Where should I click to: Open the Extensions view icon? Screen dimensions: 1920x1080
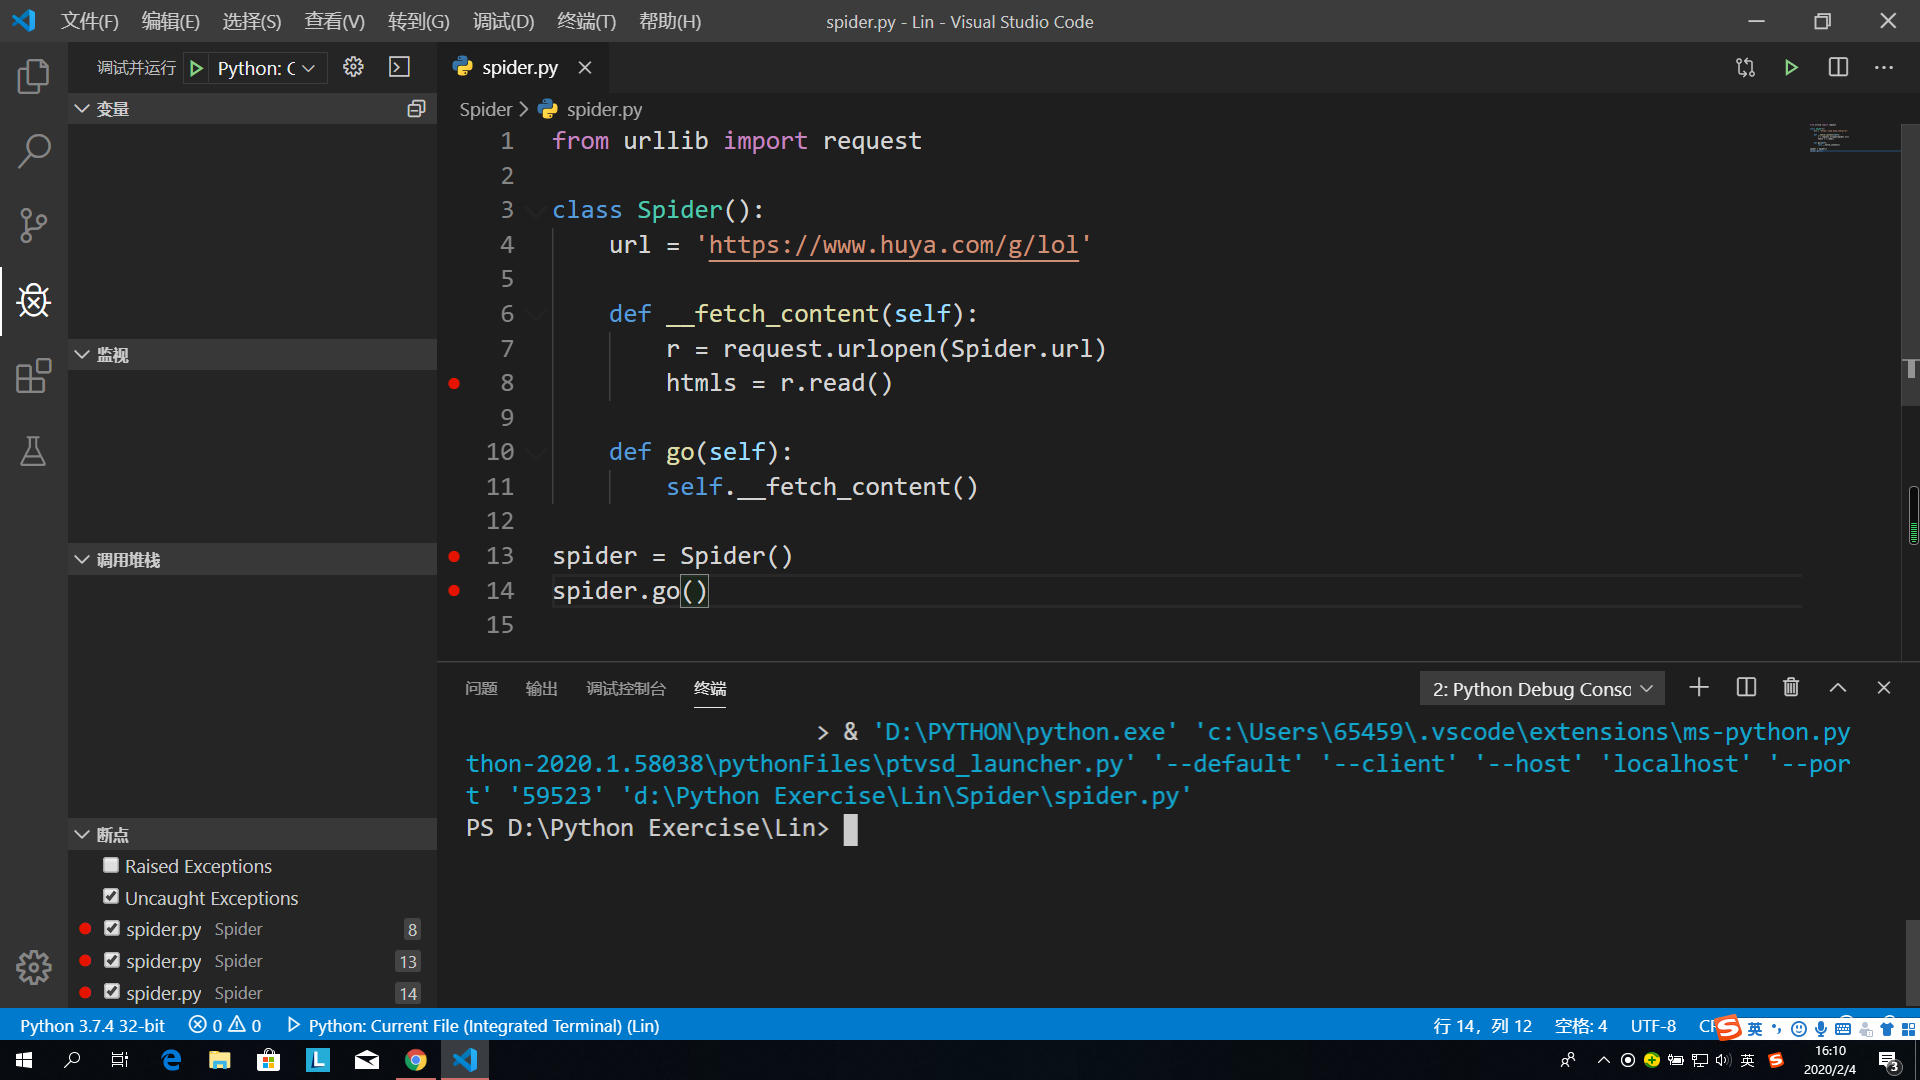[x=33, y=376]
